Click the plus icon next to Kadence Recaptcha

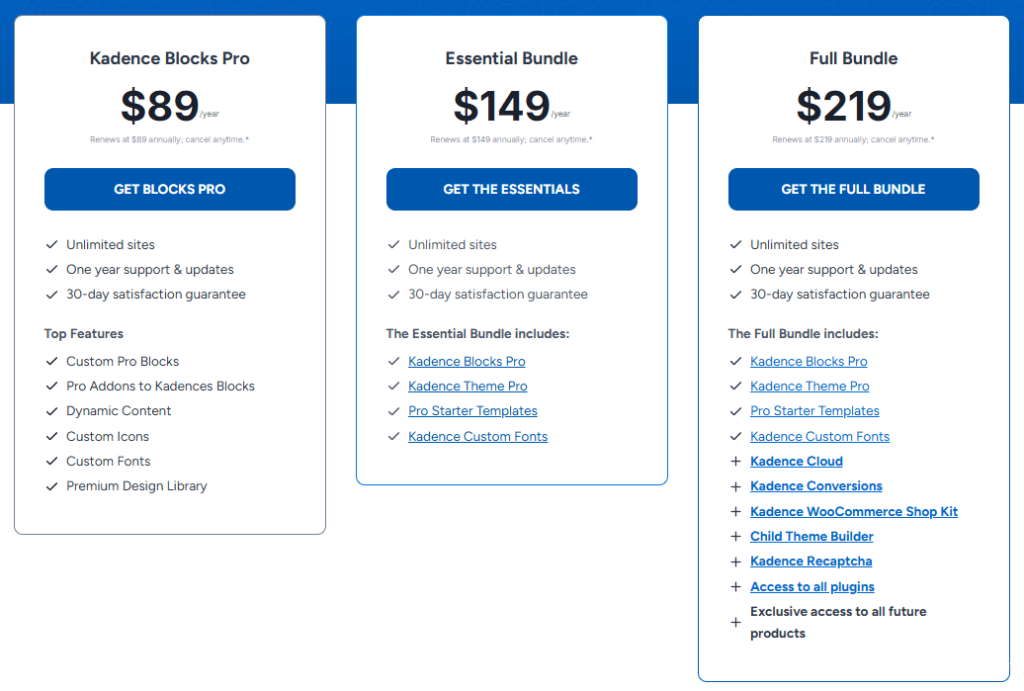tap(736, 562)
